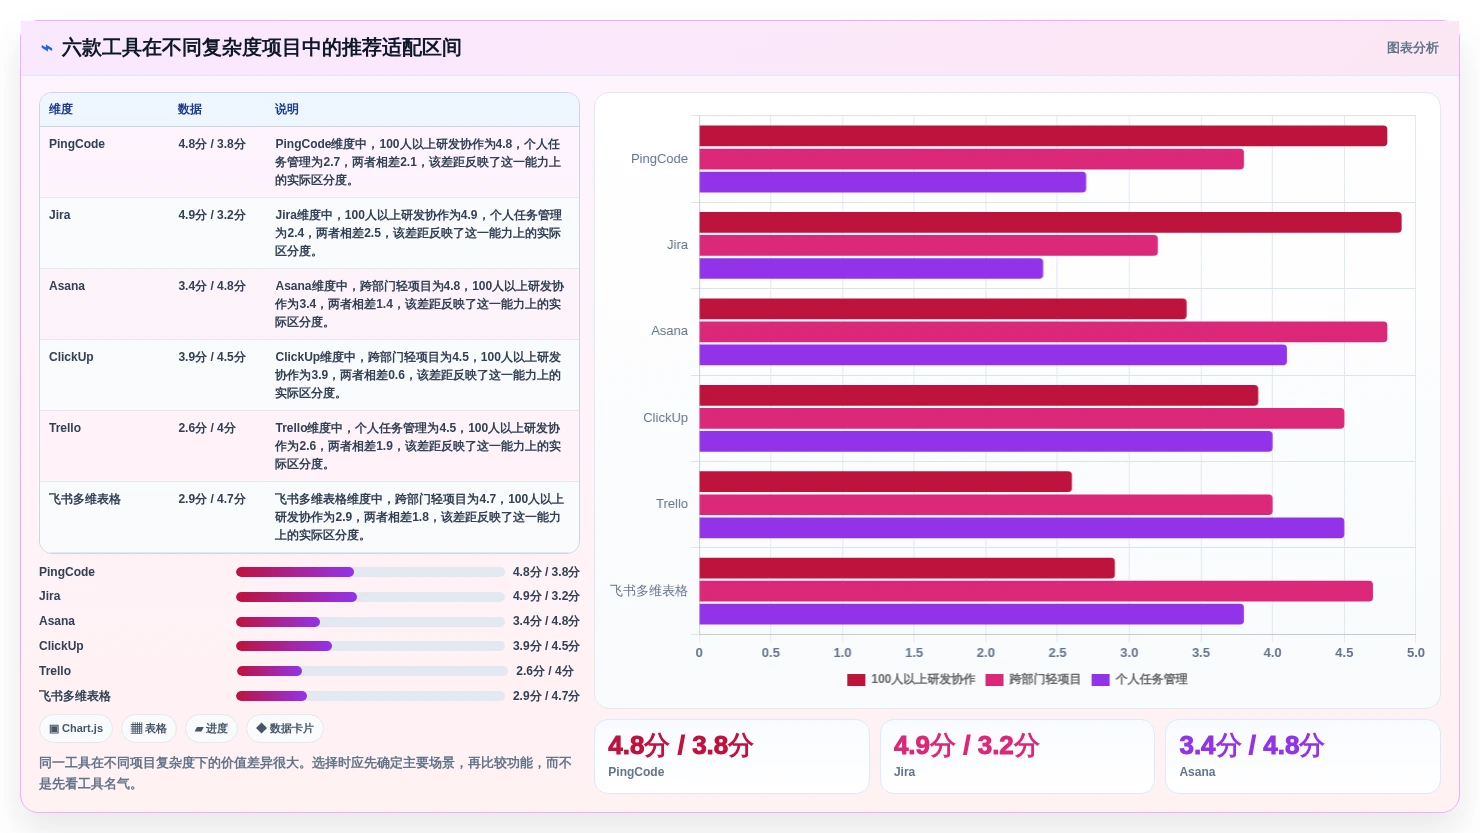Click the Asana progress bar
Image resolution: width=1480 pixels, height=833 pixels.
[x=370, y=622]
